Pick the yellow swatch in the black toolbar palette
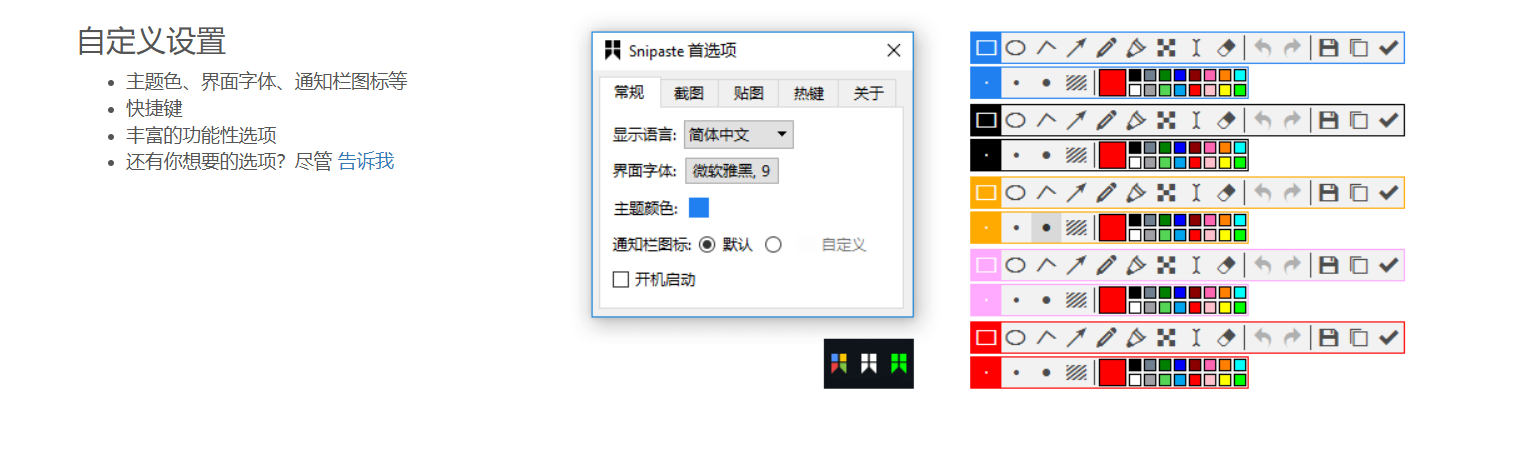1539x453 pixels. point(1225,163)
